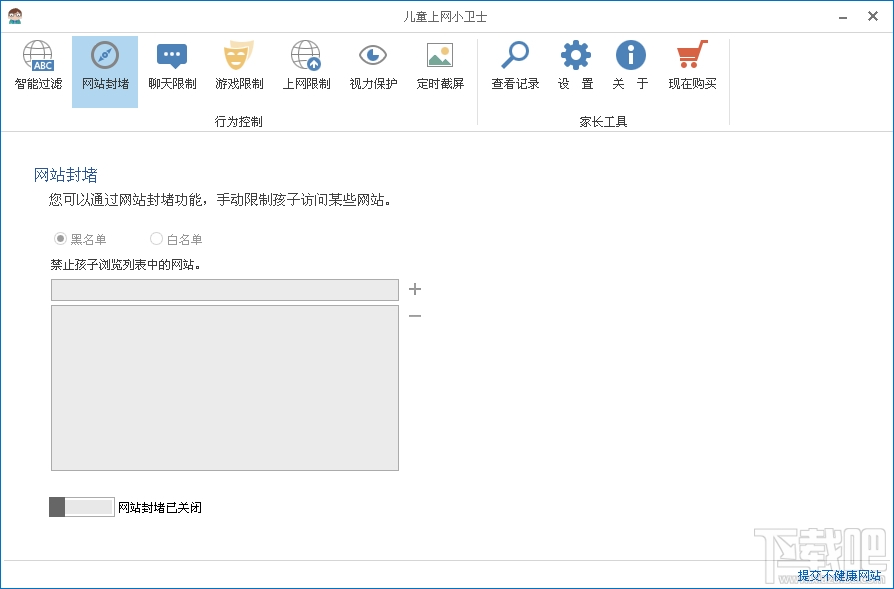Screen dimensions: 894x589
Task: Open the 聊天限制 chat restriction feature
Action: pos(171,65)
